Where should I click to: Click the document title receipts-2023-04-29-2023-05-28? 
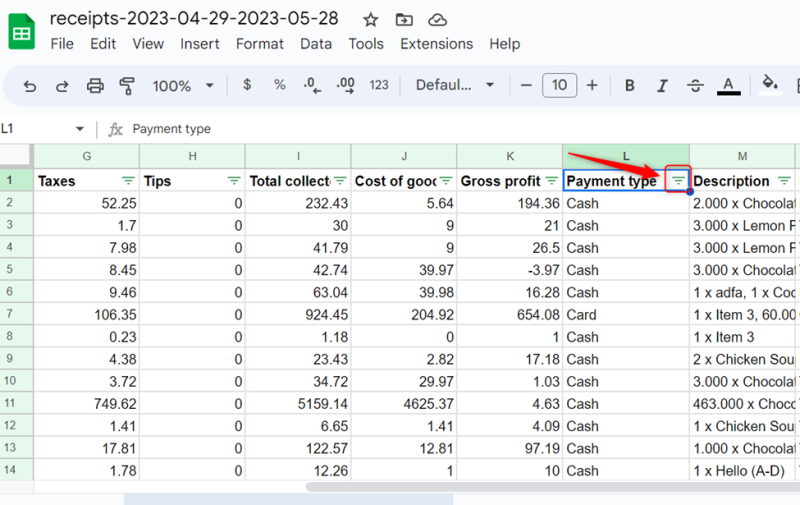point(194,19)
